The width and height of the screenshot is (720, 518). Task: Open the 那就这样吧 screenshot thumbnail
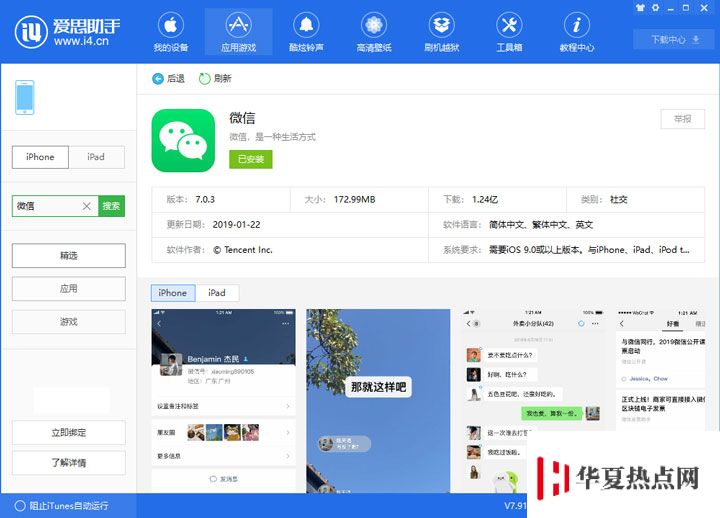[378, 401]
